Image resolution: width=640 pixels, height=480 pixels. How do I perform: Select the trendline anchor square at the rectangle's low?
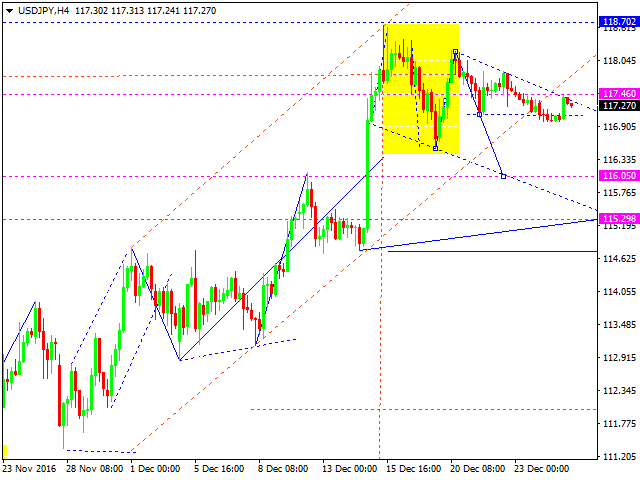(436, 149)
